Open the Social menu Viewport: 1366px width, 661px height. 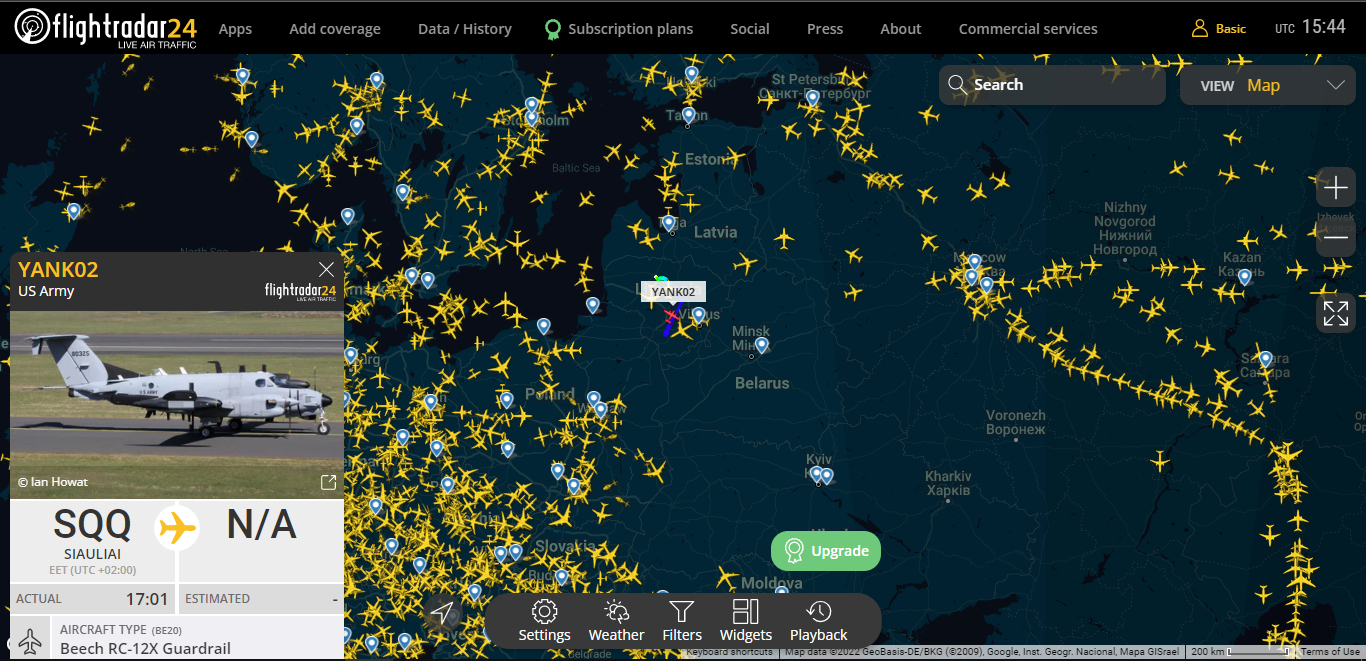750,29
